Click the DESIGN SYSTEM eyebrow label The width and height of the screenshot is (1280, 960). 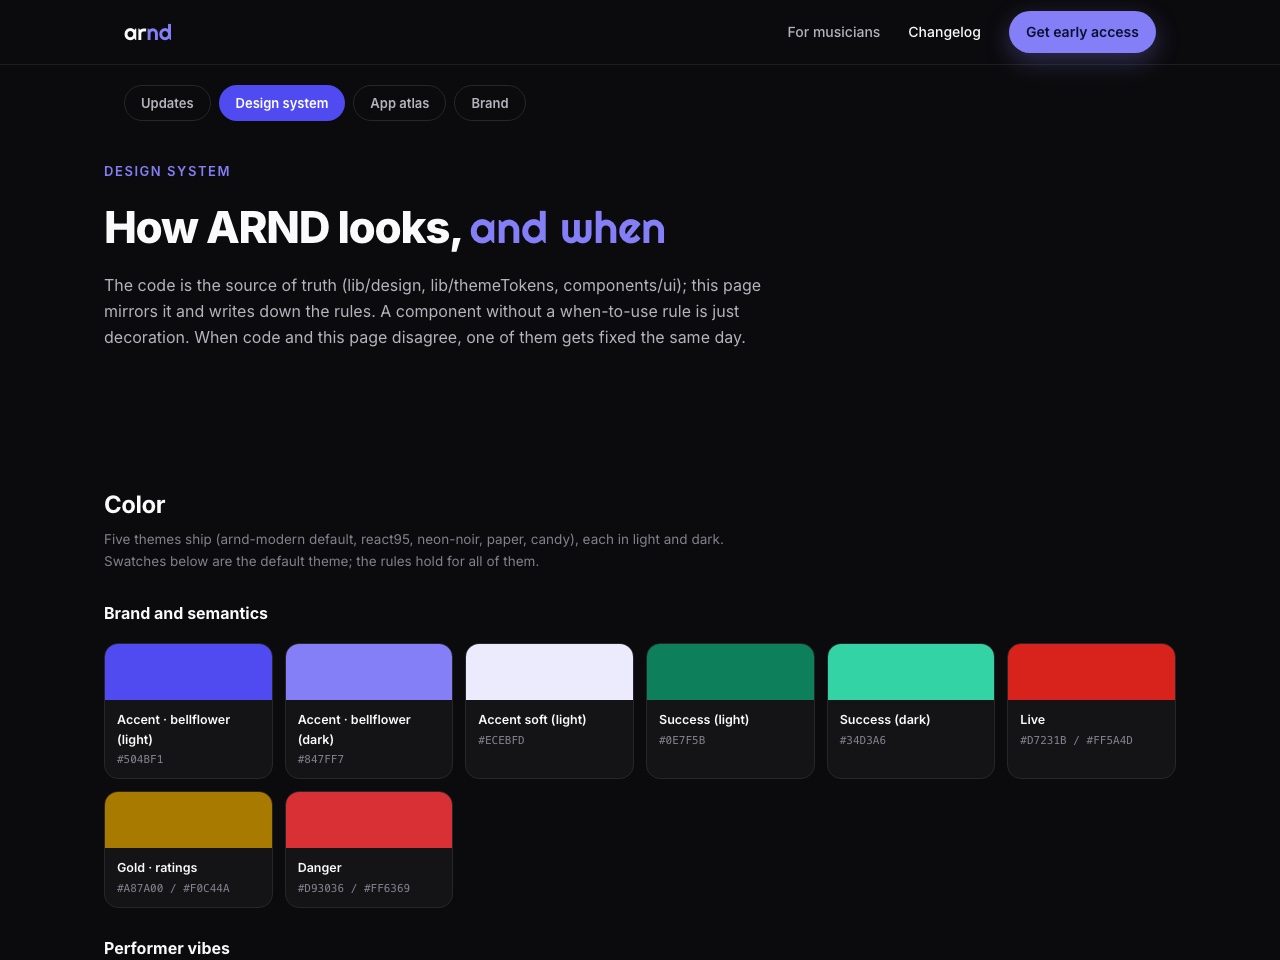coord(167,171)
